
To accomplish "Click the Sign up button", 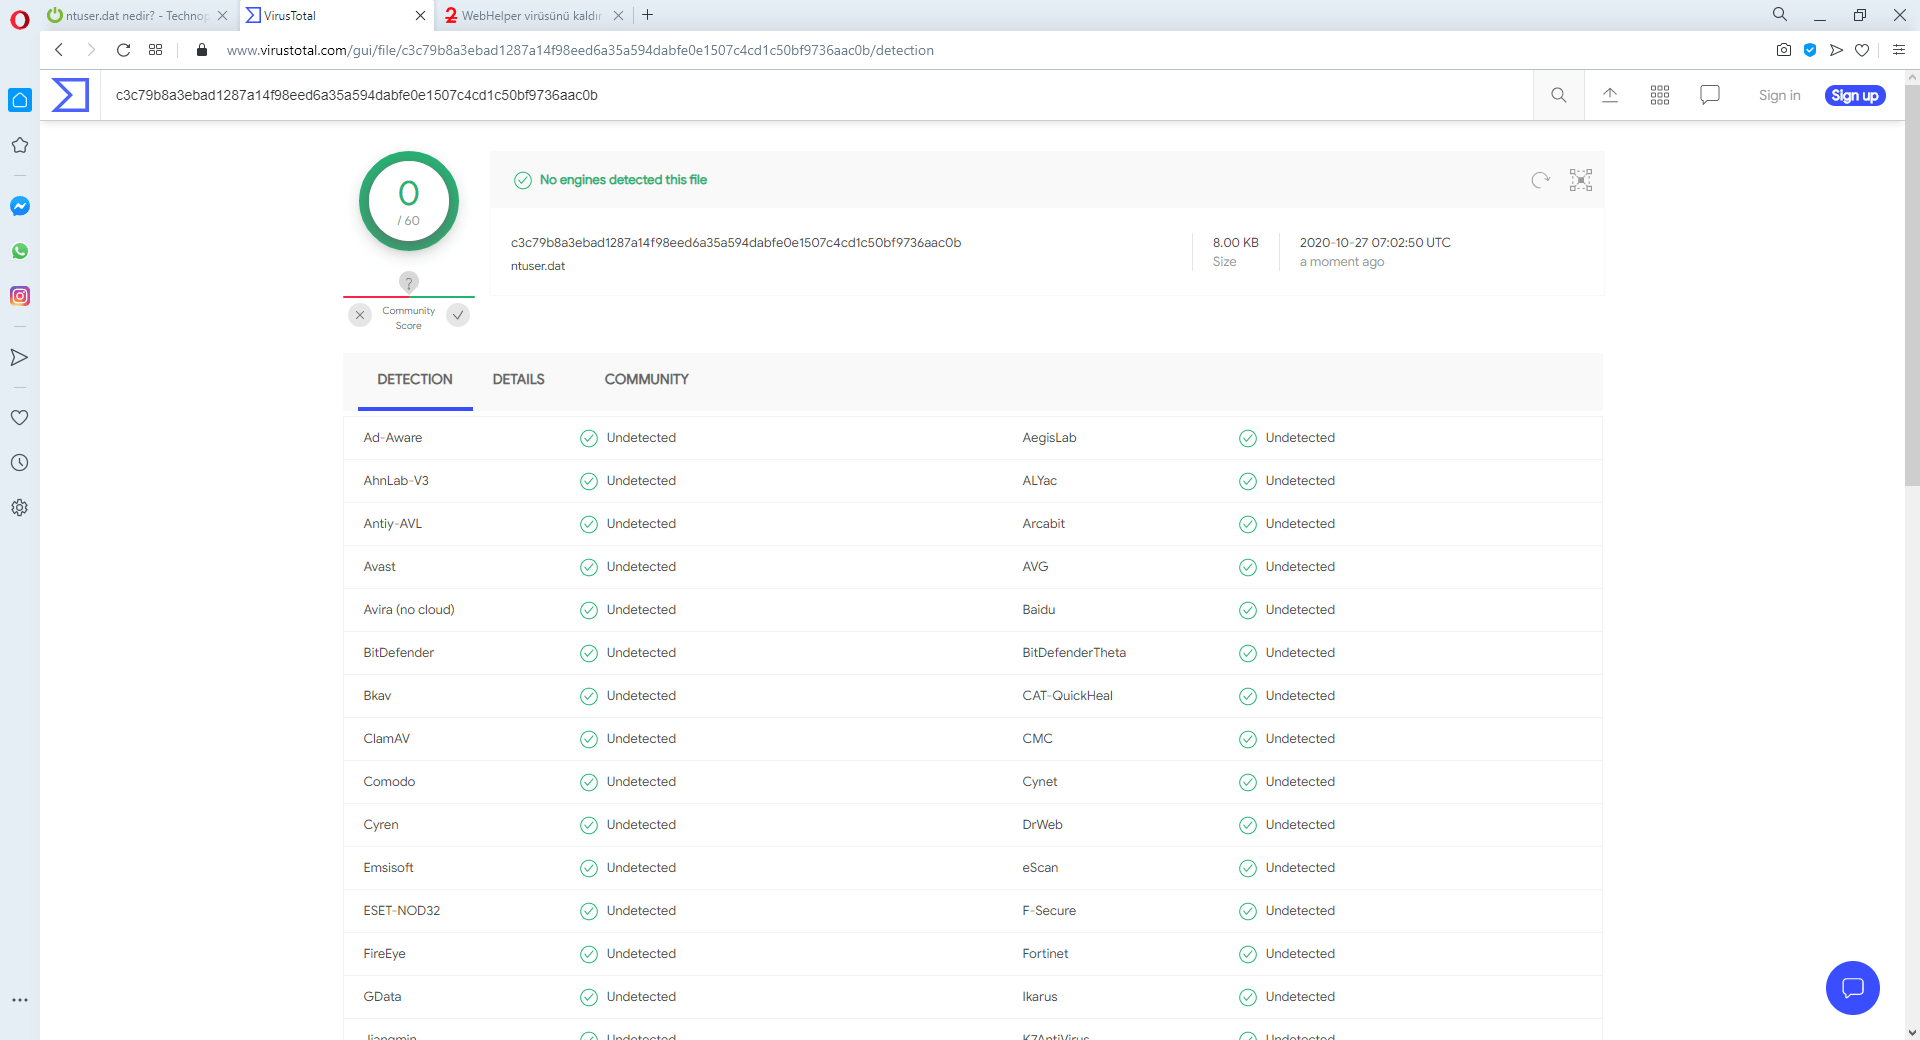I will [1855, 95].
